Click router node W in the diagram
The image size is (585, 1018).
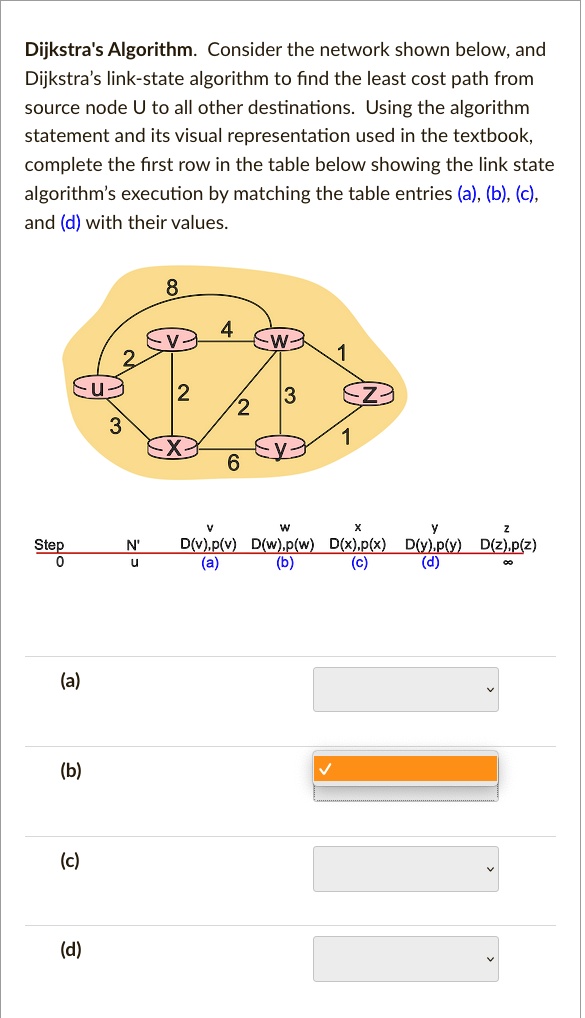pos(279,340)
